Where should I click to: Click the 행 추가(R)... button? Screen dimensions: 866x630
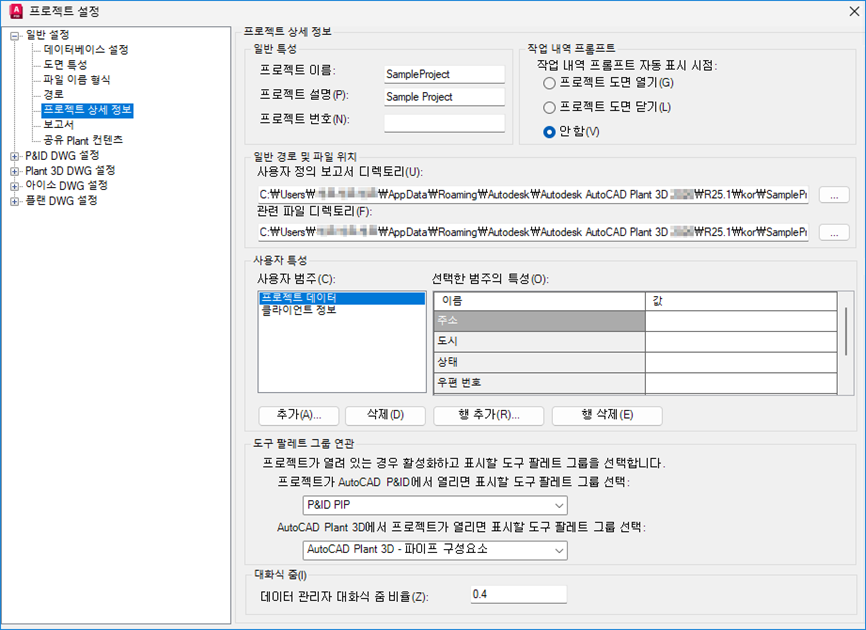[488, 415]
